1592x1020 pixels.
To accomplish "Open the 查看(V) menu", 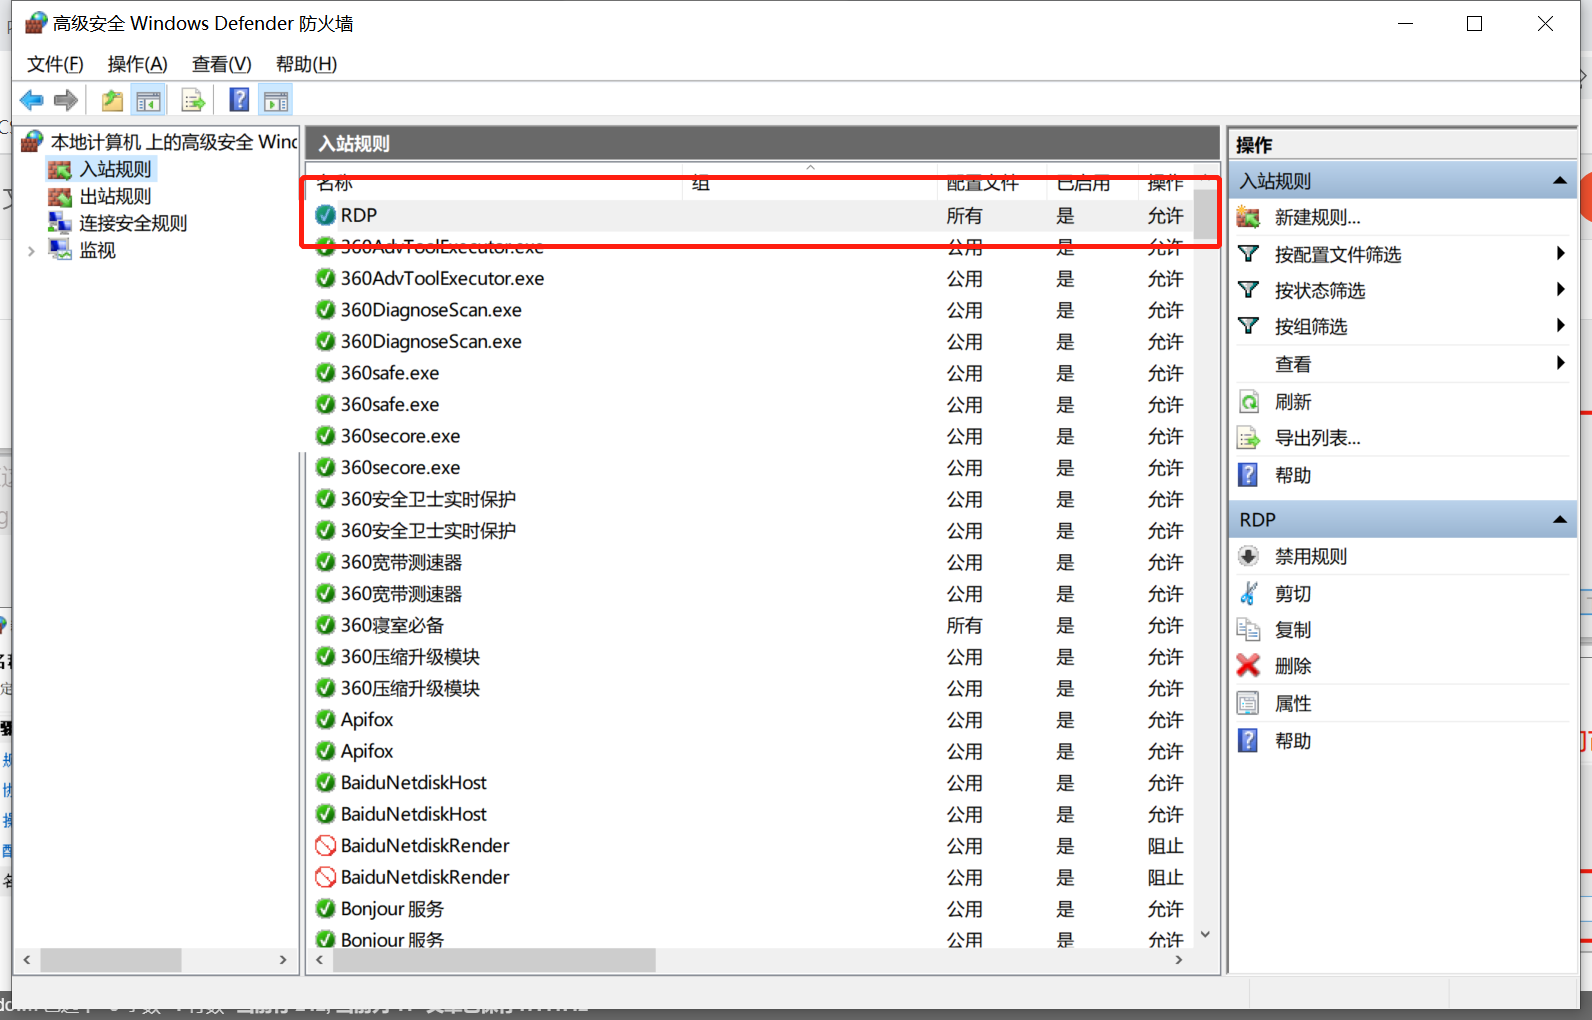I will point(221,64).
